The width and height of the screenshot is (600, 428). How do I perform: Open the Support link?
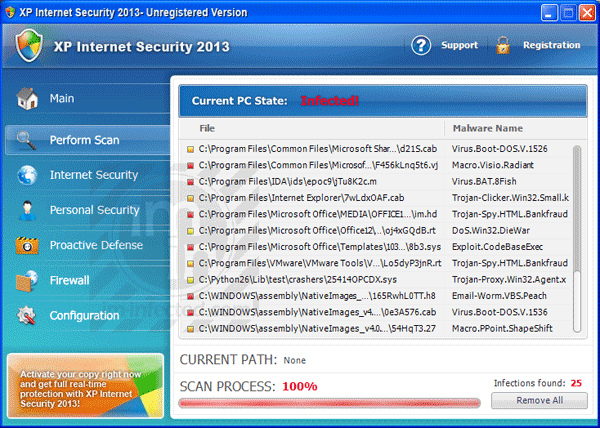[459, 45]
